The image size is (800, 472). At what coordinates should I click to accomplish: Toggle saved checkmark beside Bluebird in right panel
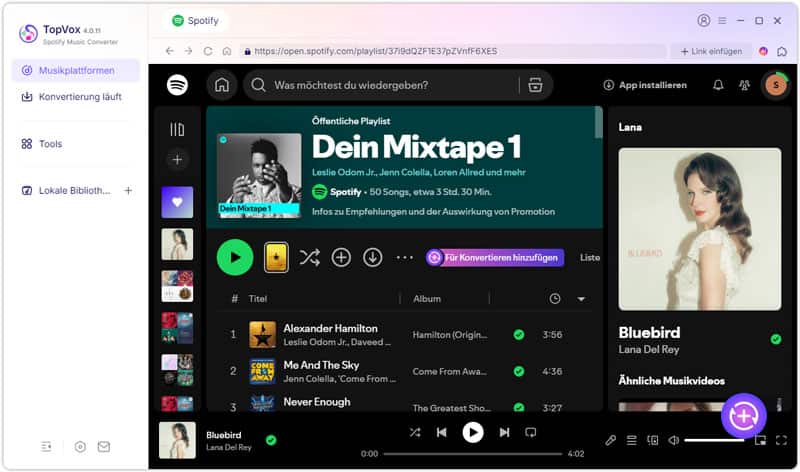tap(776, 339)
